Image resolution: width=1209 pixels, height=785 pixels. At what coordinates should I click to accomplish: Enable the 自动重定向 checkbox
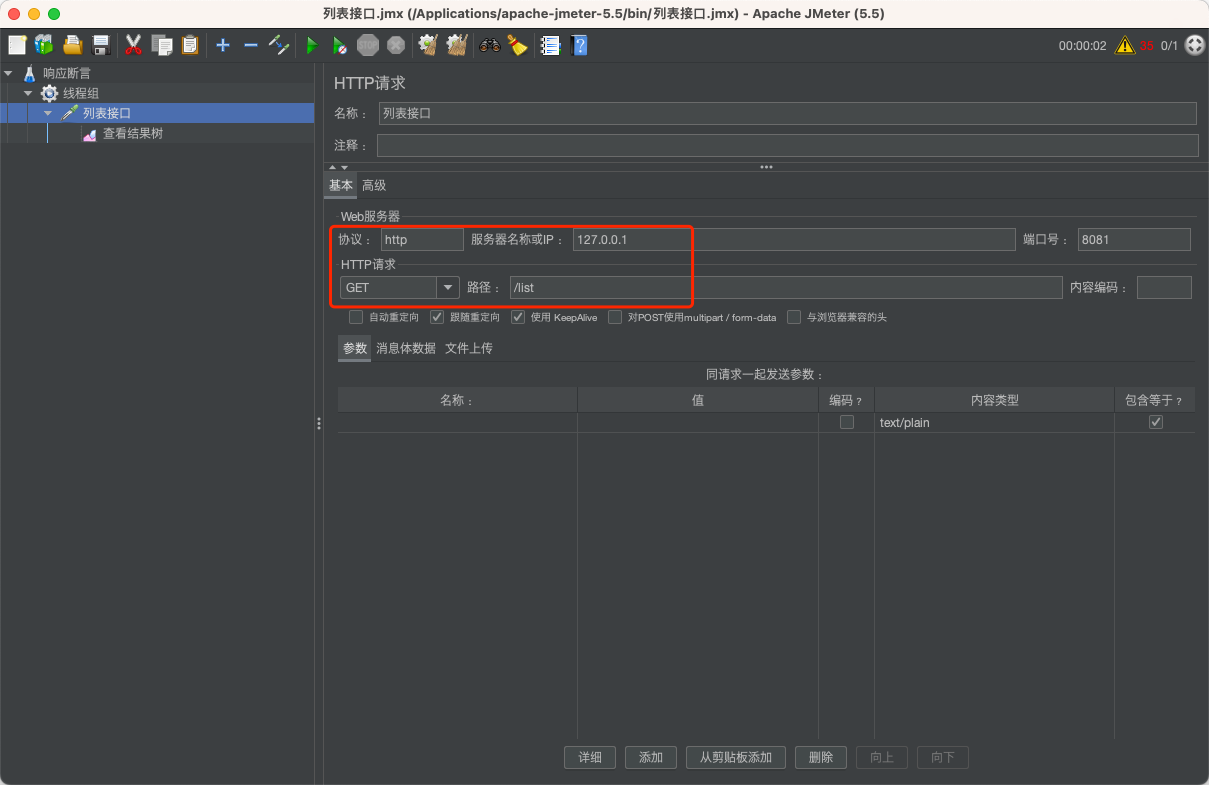356,317
